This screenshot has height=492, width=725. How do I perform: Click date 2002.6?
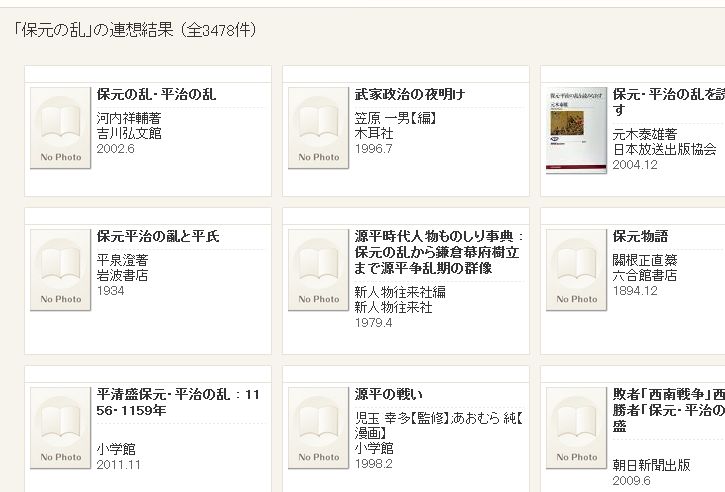tap(116, 148)
